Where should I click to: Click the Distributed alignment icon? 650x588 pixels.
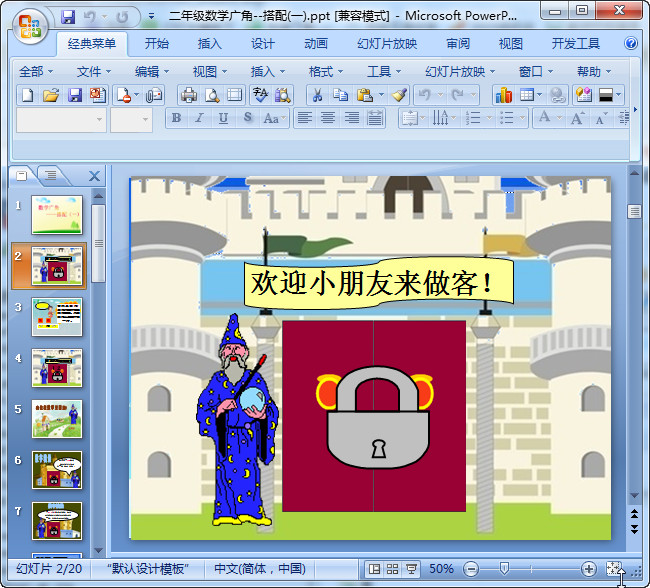click(375, 118)
